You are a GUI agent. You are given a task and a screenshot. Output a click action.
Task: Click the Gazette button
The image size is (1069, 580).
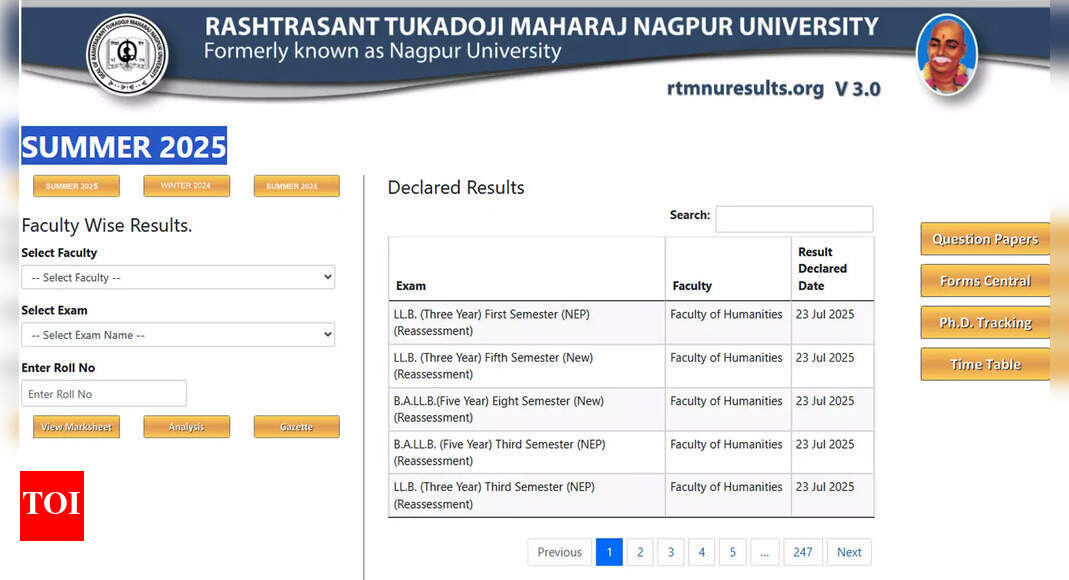[297, 427]
